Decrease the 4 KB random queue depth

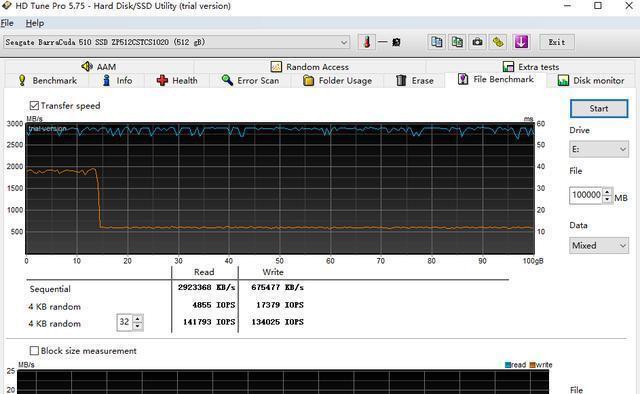click(x=138, y=326)
